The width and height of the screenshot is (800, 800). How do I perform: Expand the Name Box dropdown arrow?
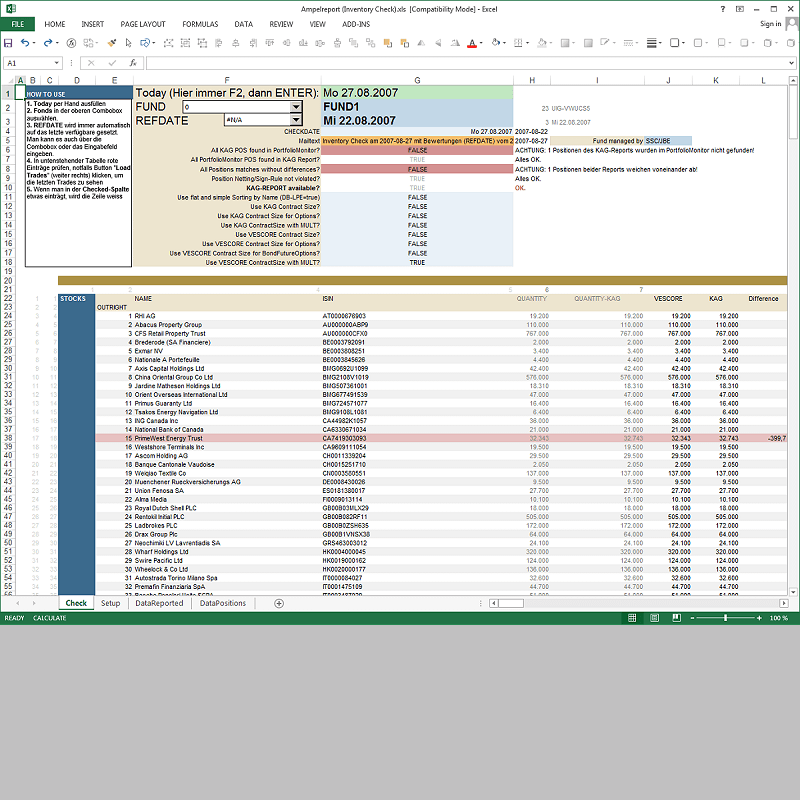(x=56, y=63)
